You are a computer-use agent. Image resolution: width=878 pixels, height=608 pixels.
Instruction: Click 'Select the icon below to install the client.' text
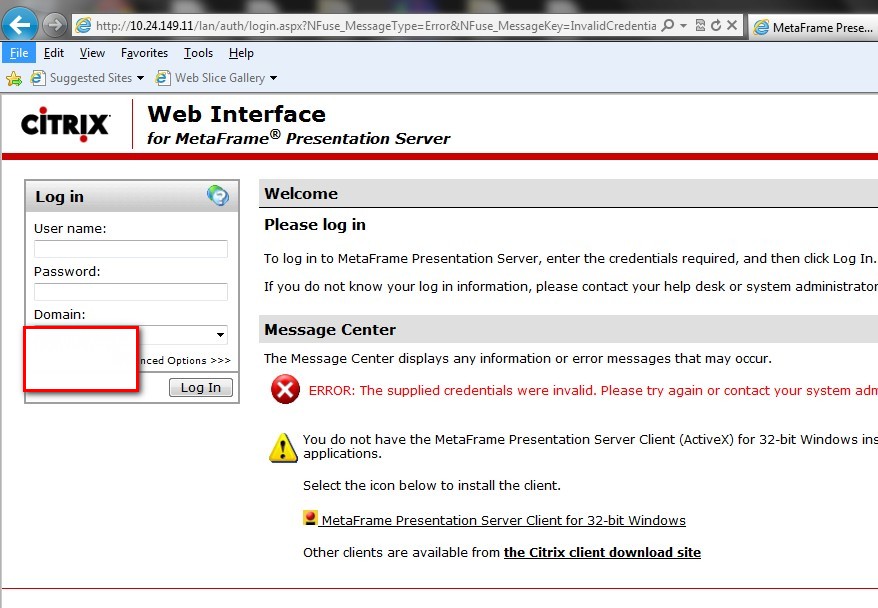click(432, 485)
